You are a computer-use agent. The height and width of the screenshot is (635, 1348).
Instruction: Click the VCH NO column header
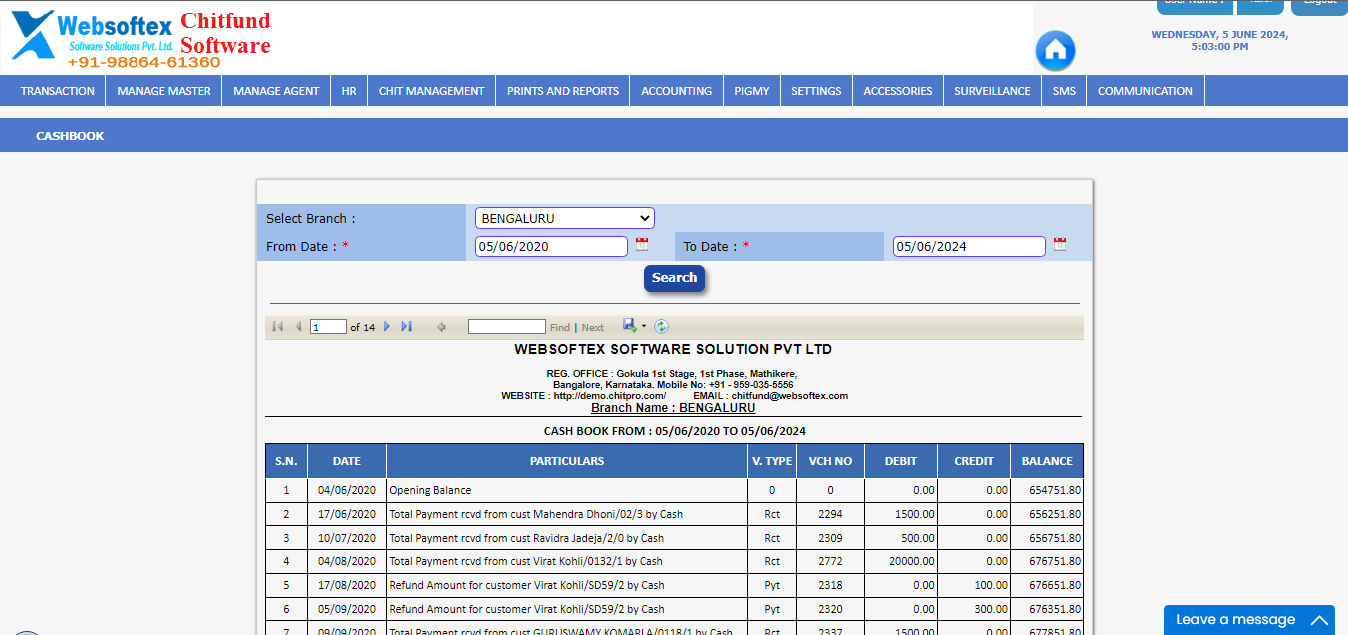click(x=830, y=461)
